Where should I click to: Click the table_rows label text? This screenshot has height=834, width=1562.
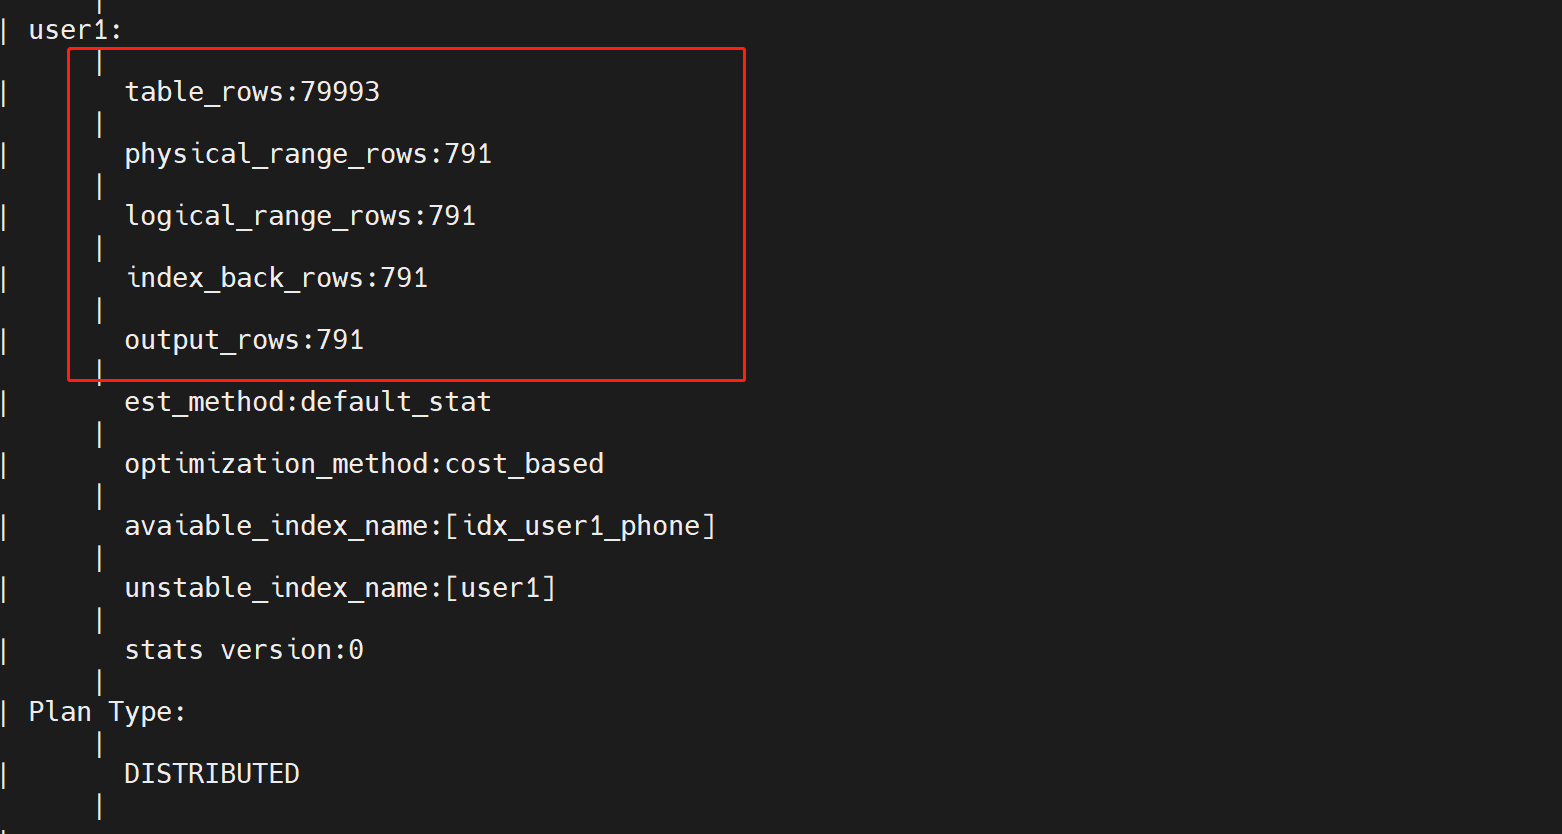[204, 92]
